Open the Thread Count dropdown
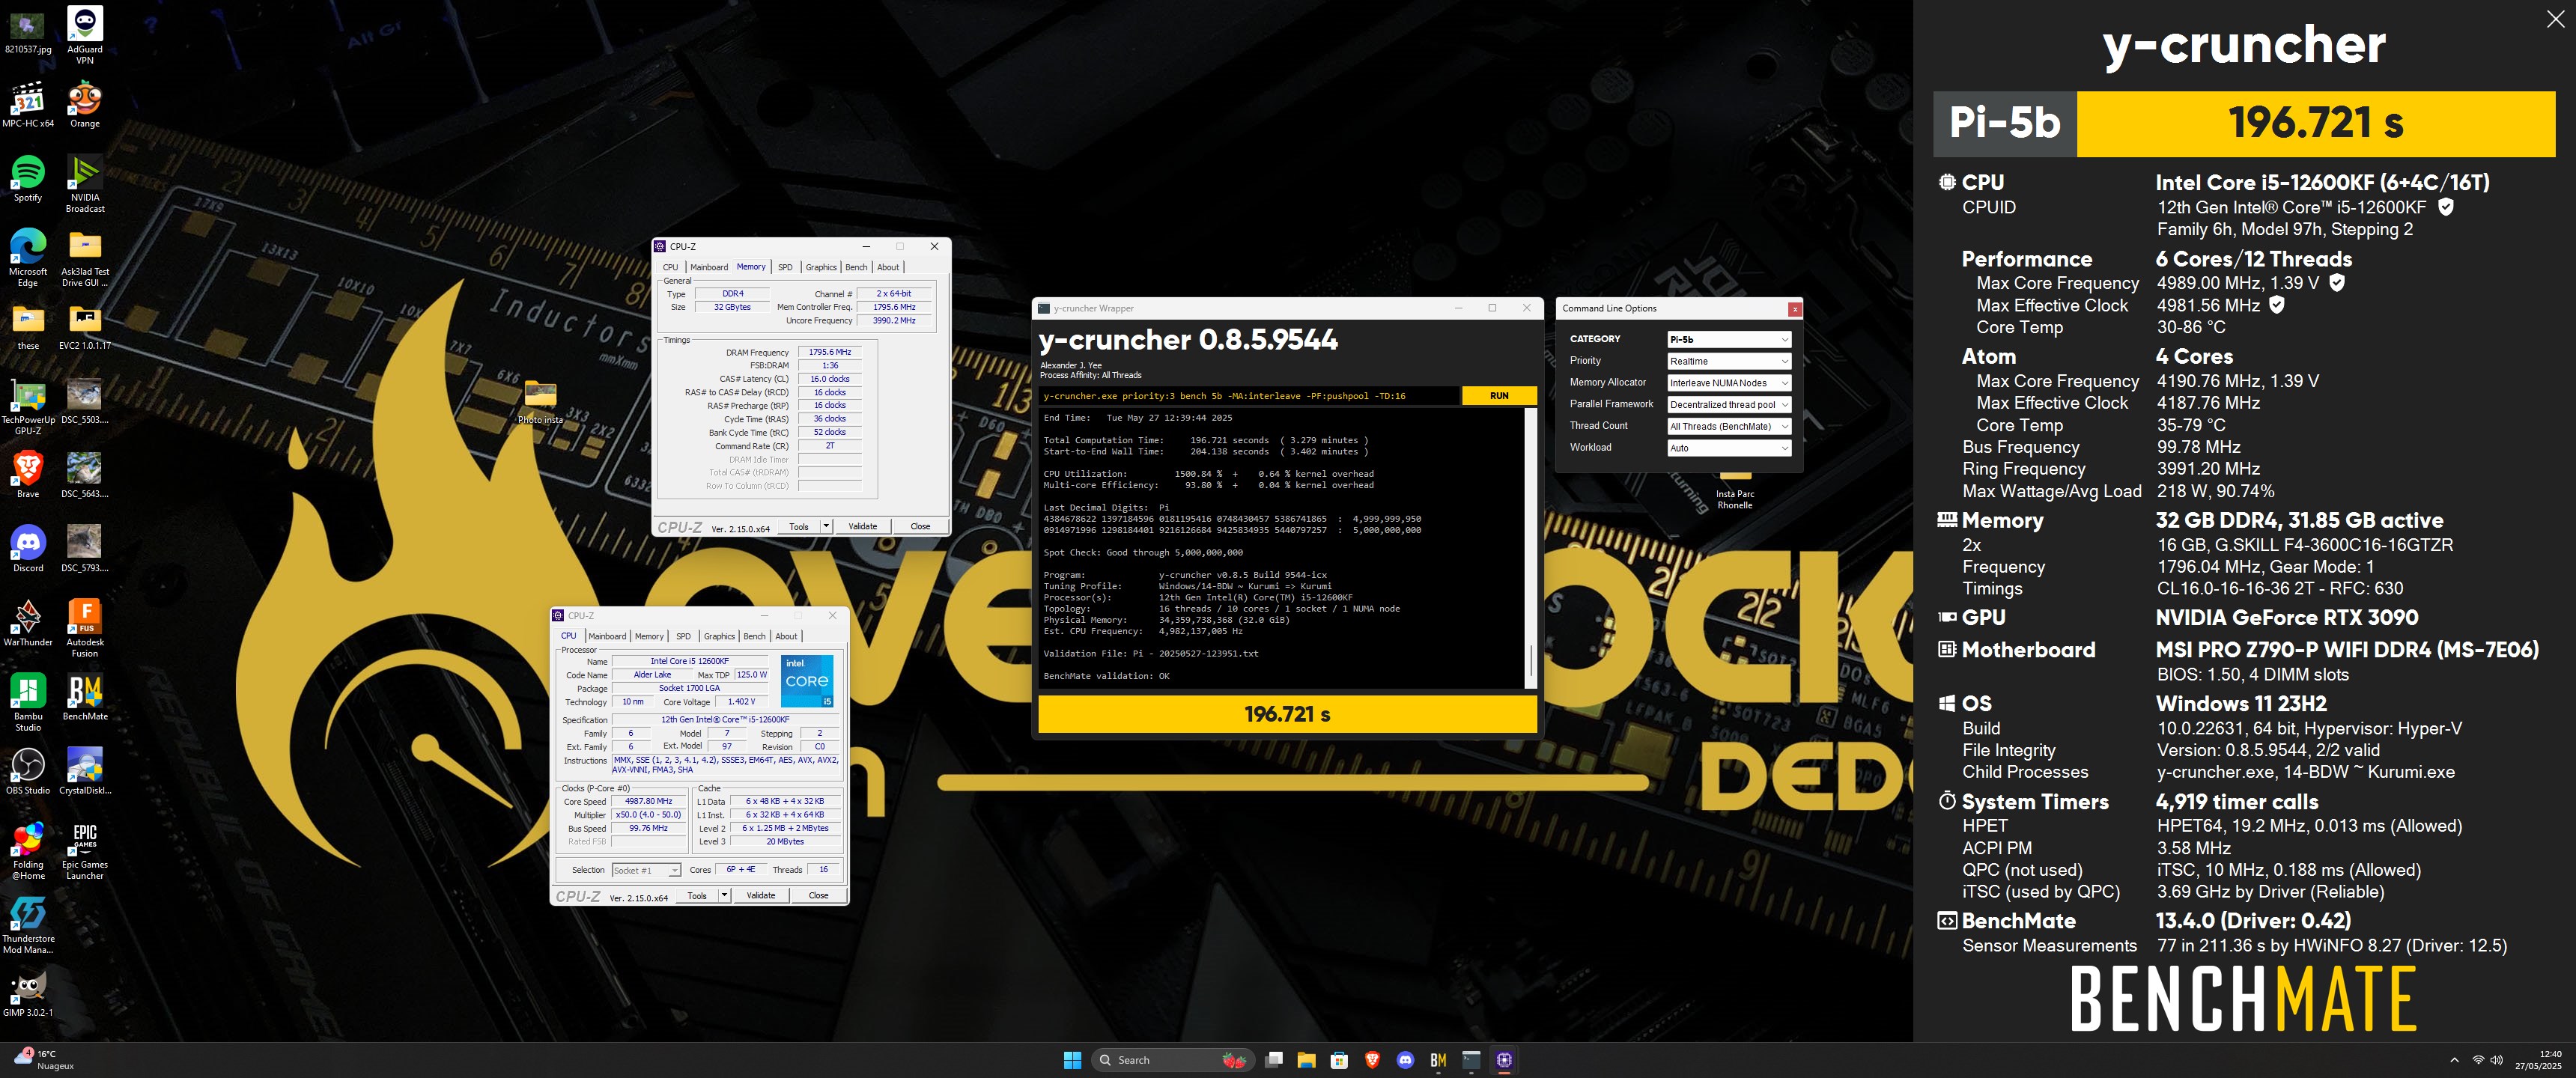Screen dimensions: 2576x1078 tap(1729, 426)
